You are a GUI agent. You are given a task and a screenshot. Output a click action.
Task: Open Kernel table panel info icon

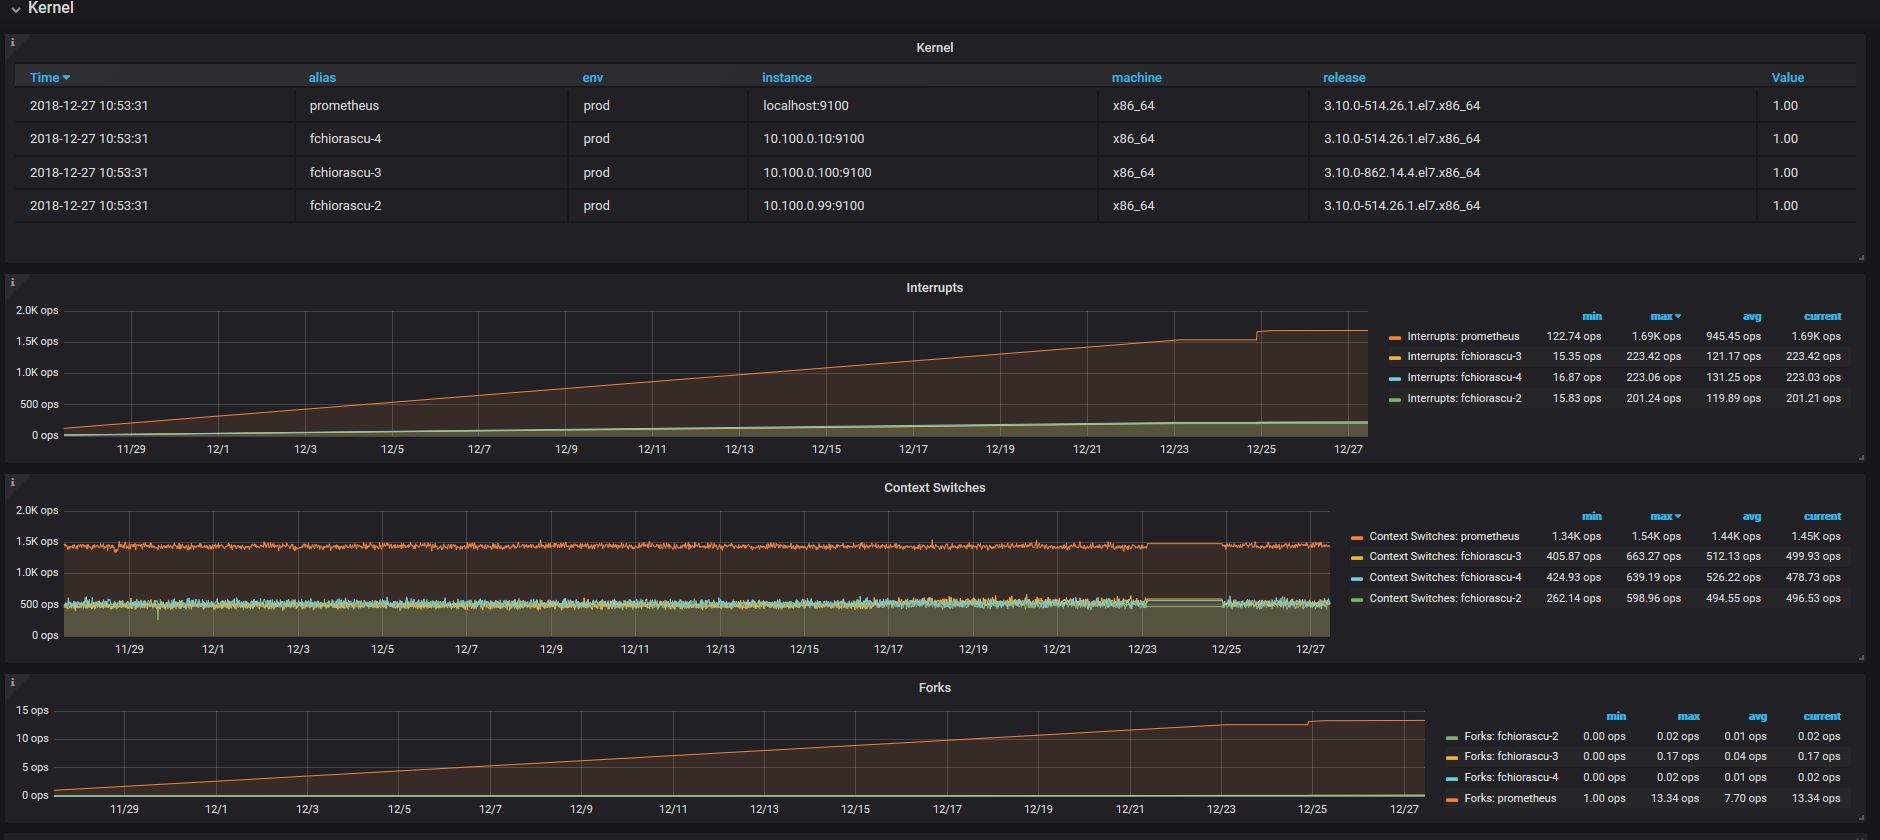click(12, 42)
